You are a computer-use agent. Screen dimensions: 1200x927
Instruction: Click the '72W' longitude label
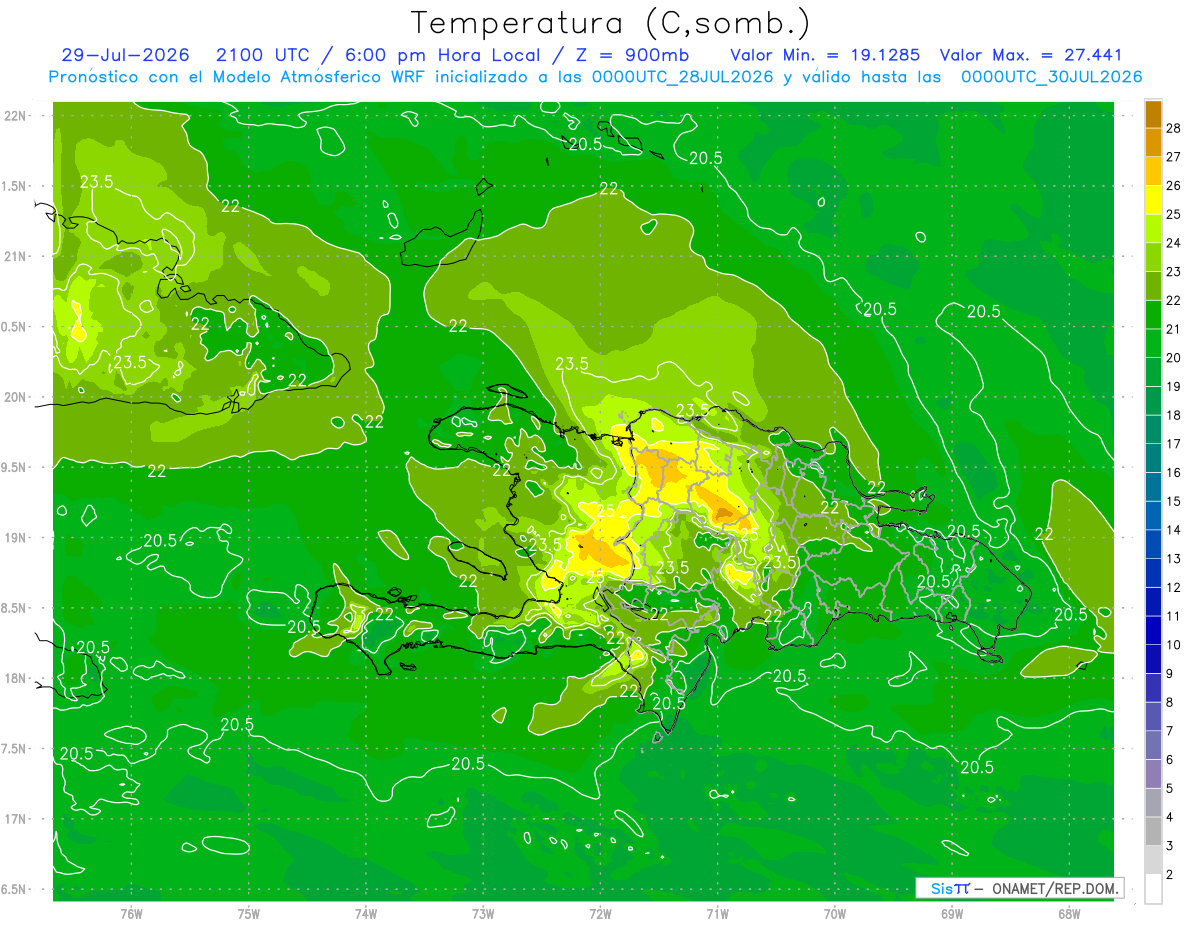[x=600, y=913]
